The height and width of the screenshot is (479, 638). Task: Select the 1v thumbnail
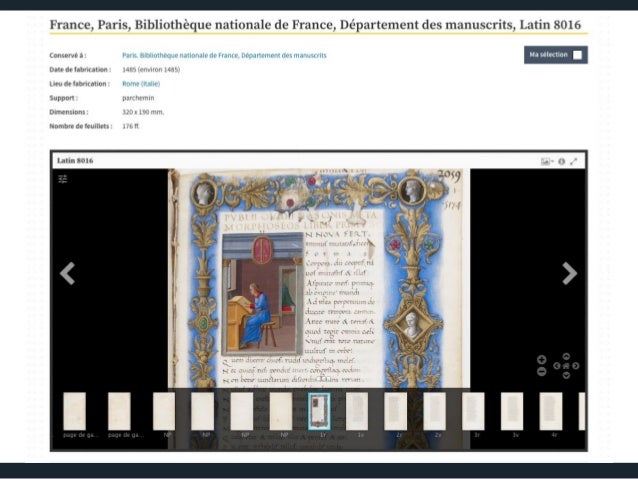click(357, 411)
